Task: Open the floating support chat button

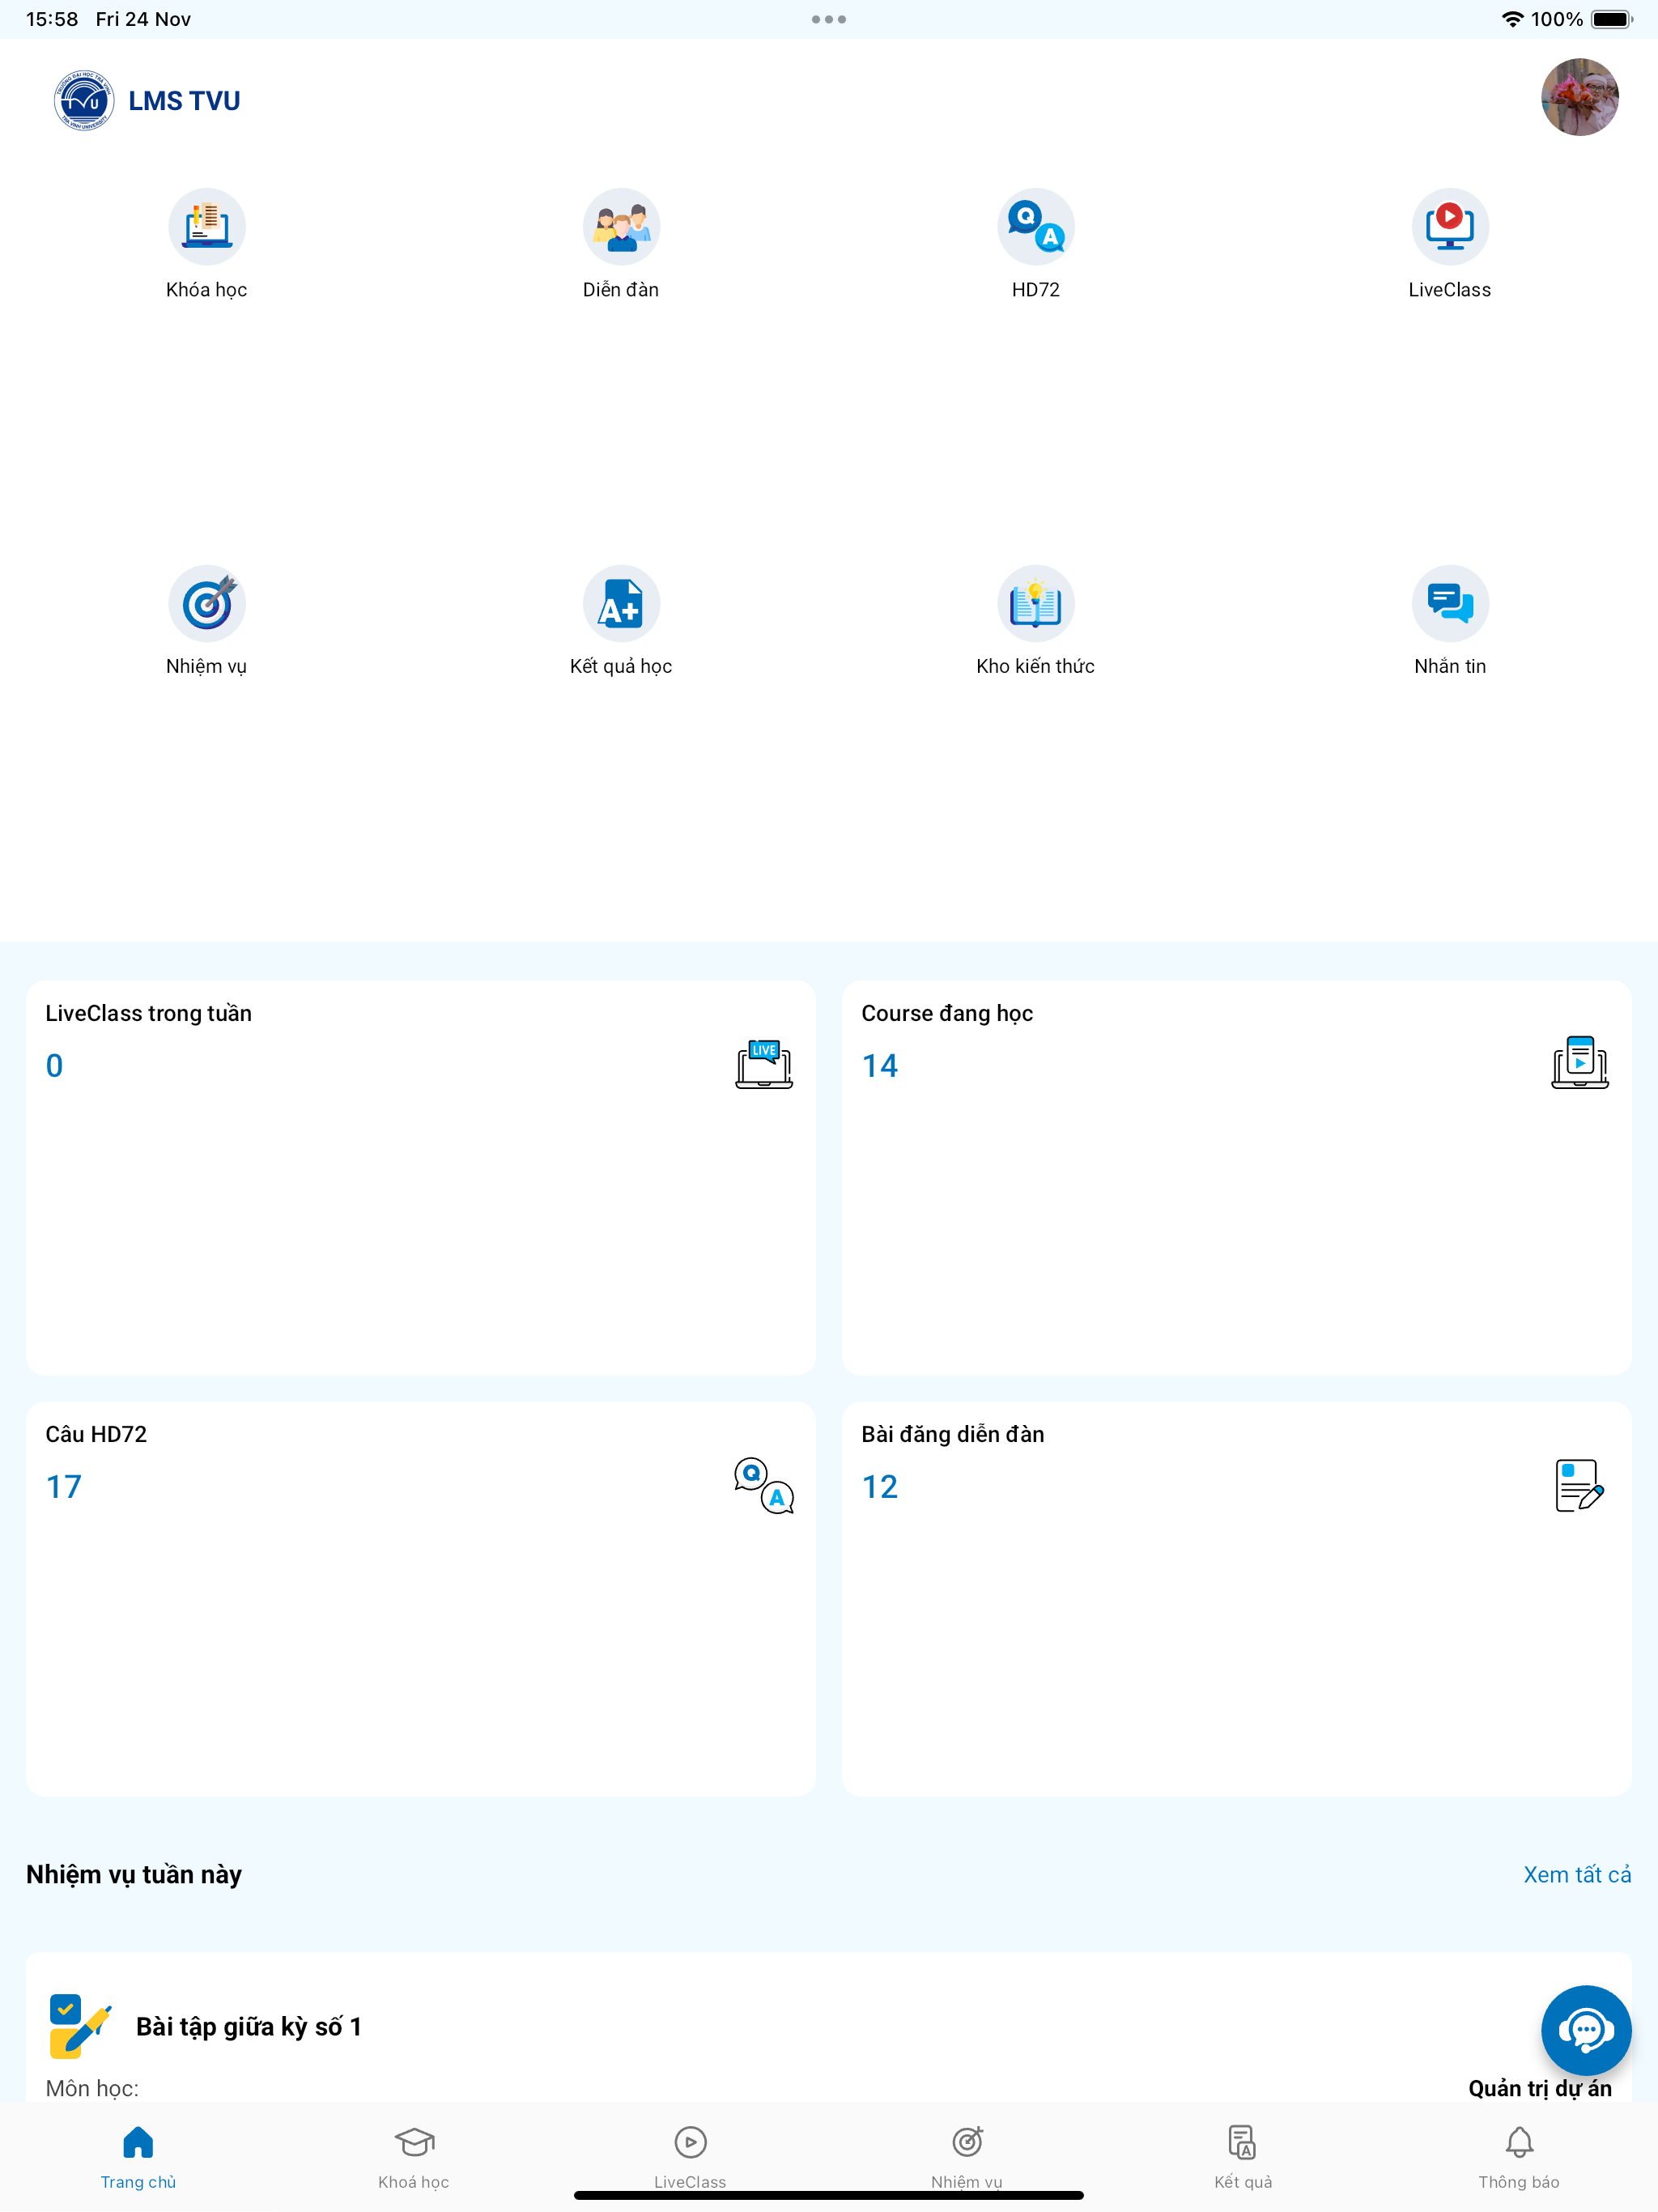Action: [x=1586, y=2031]
